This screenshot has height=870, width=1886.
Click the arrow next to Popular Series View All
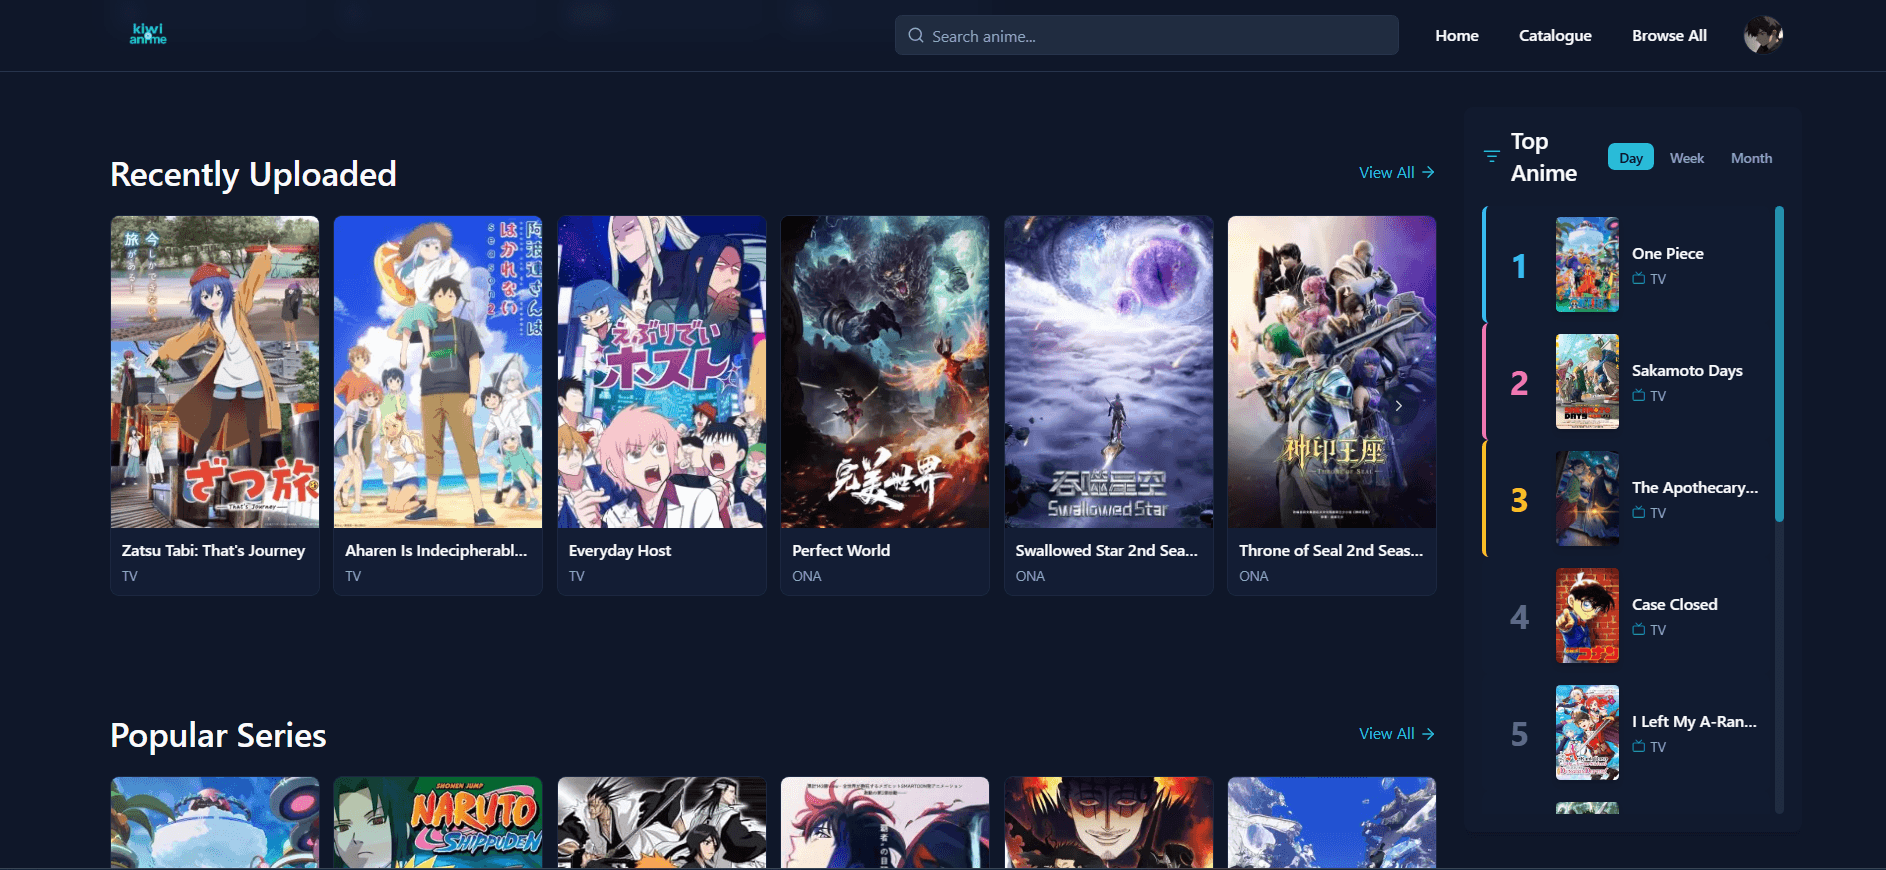tap(1428, 733)
